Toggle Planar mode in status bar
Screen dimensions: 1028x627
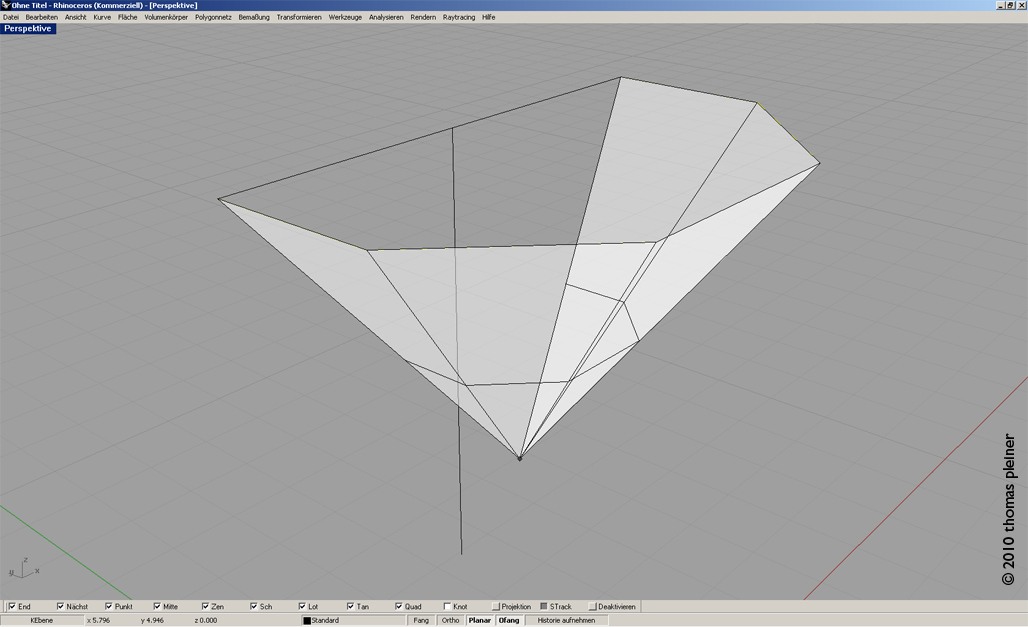click(480, 620)
